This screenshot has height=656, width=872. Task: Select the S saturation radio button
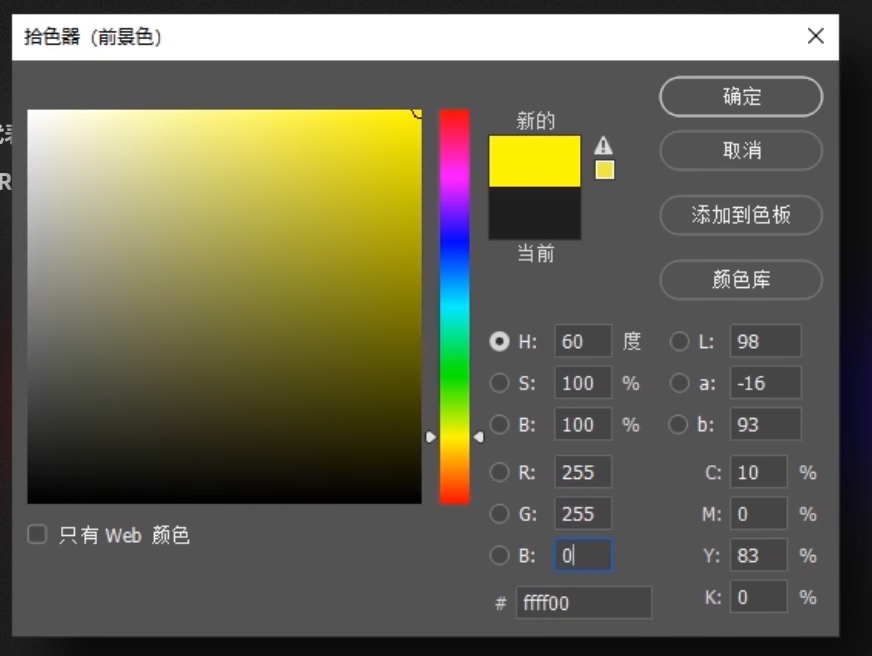click(x=499, y=383)
